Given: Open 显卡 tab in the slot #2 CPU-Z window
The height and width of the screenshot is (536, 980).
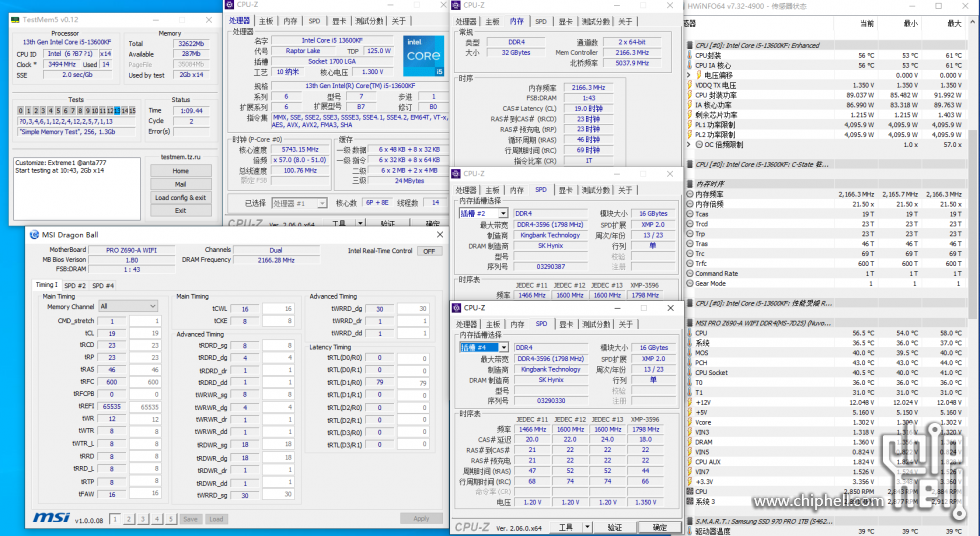Looking at the screenshot, I should coord(566,190).
